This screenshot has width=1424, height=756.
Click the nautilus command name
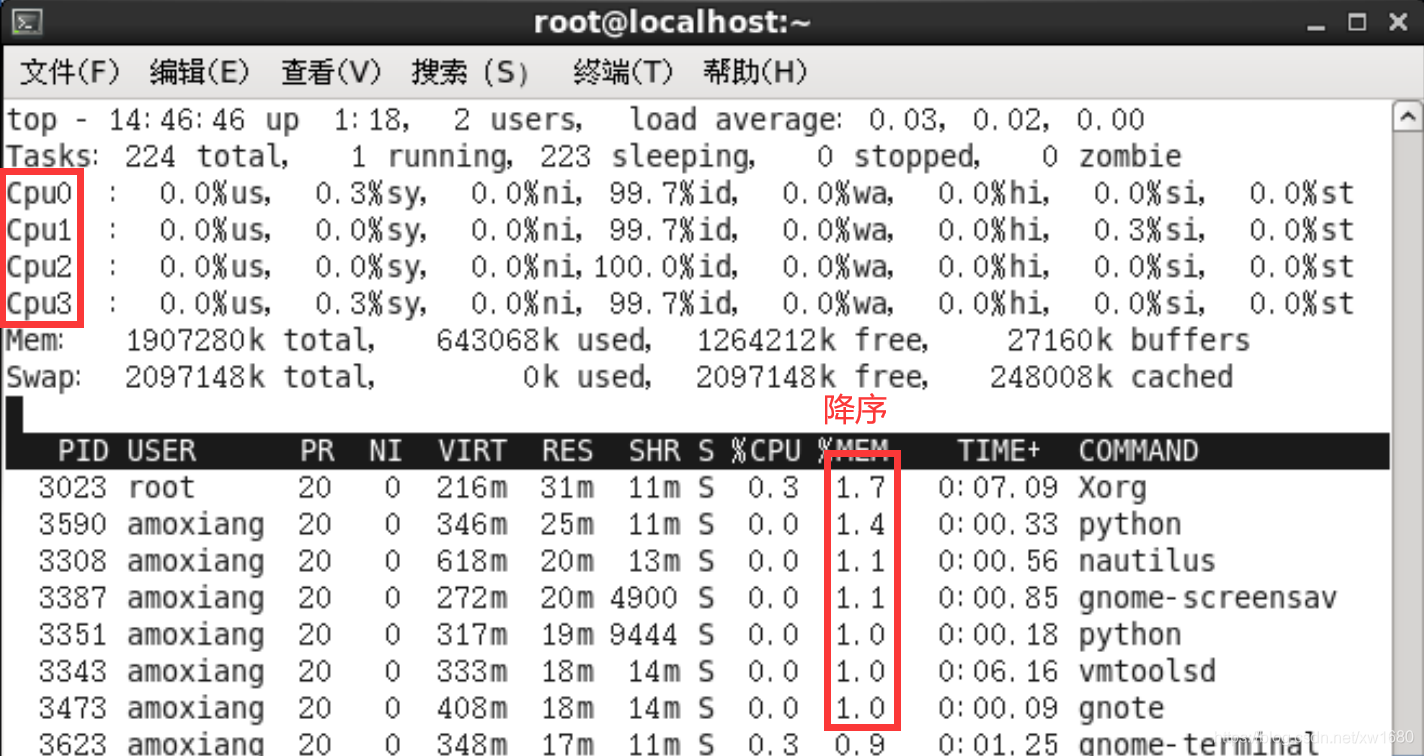click(x=1147, y=561)
